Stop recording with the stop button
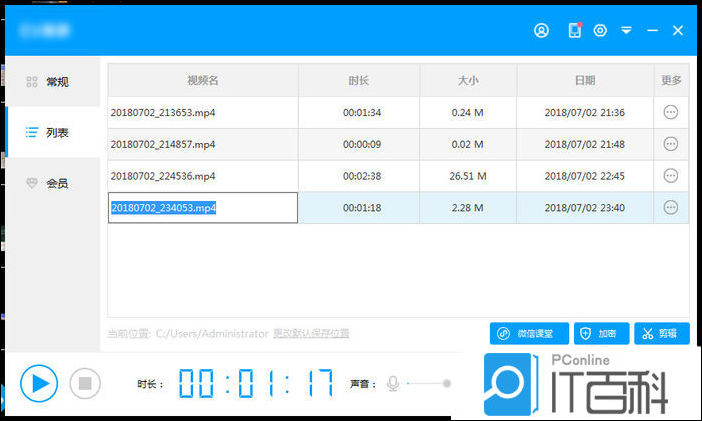This screenshot has height=421, width=702. (x=85, y=383)
